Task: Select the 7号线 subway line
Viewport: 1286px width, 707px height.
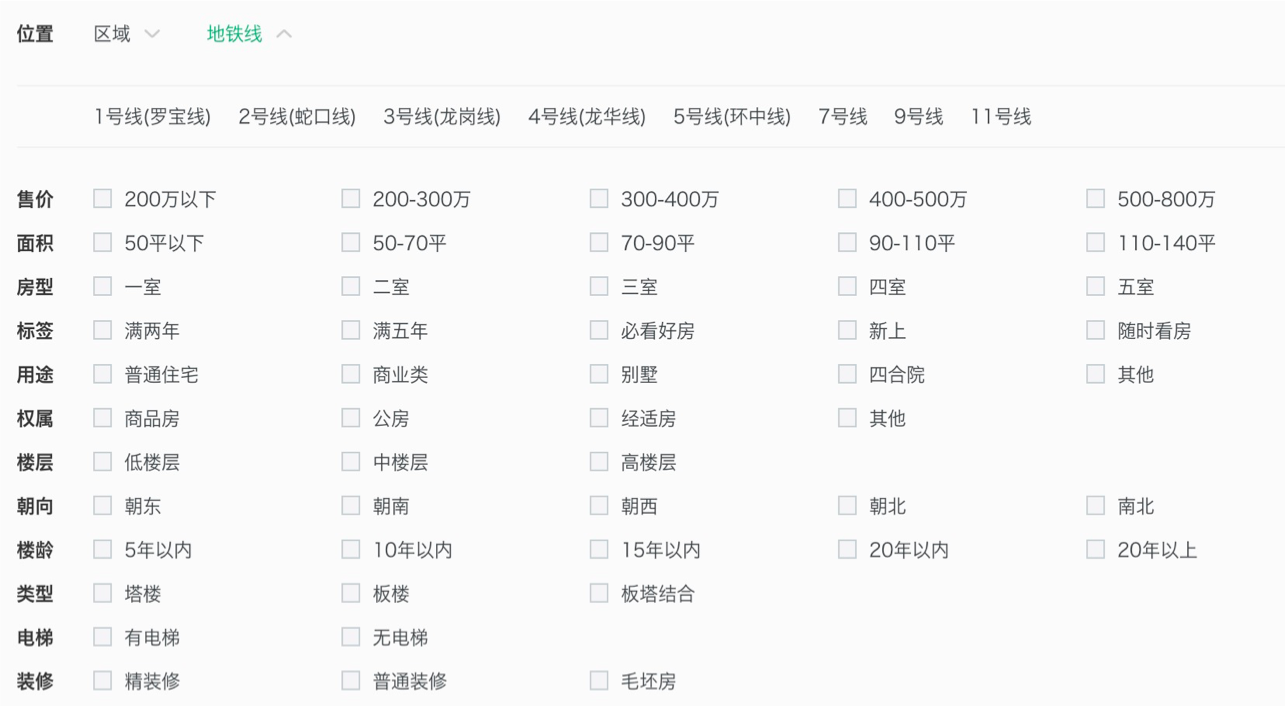Action: [842, 117]
